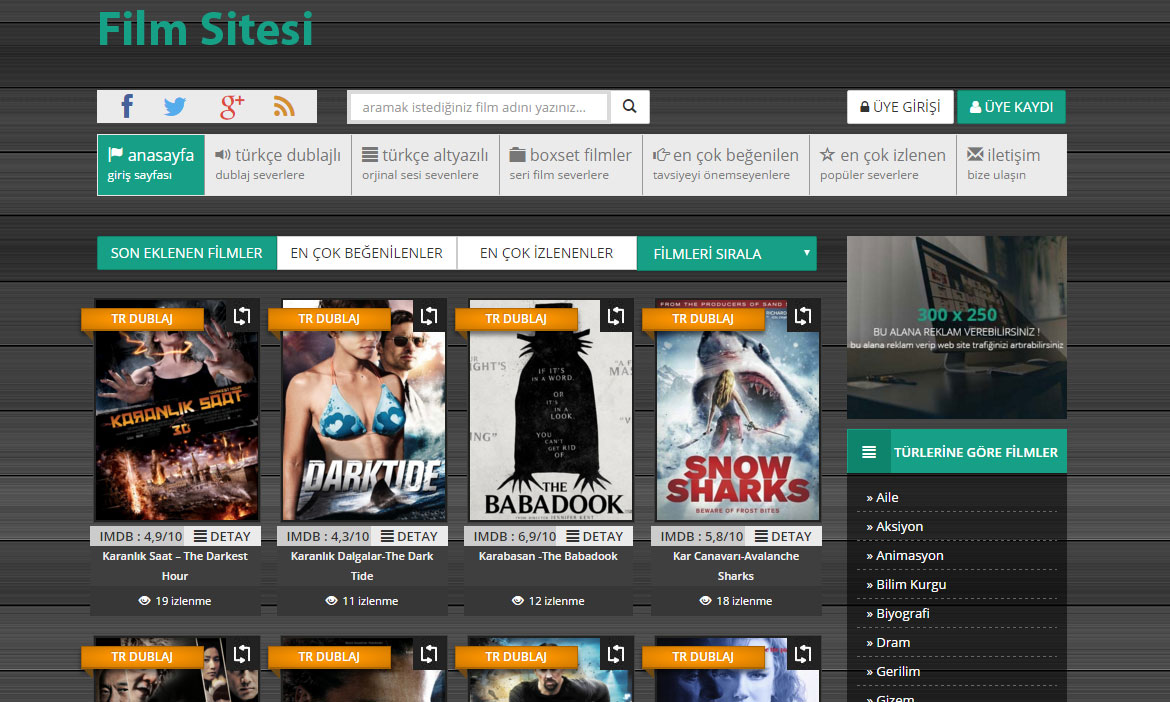Open the en çok izlenen menu item
Image resolution: width=1170 pixels, height=702 pixels.
pyautogui.click(x=883, y=165)
